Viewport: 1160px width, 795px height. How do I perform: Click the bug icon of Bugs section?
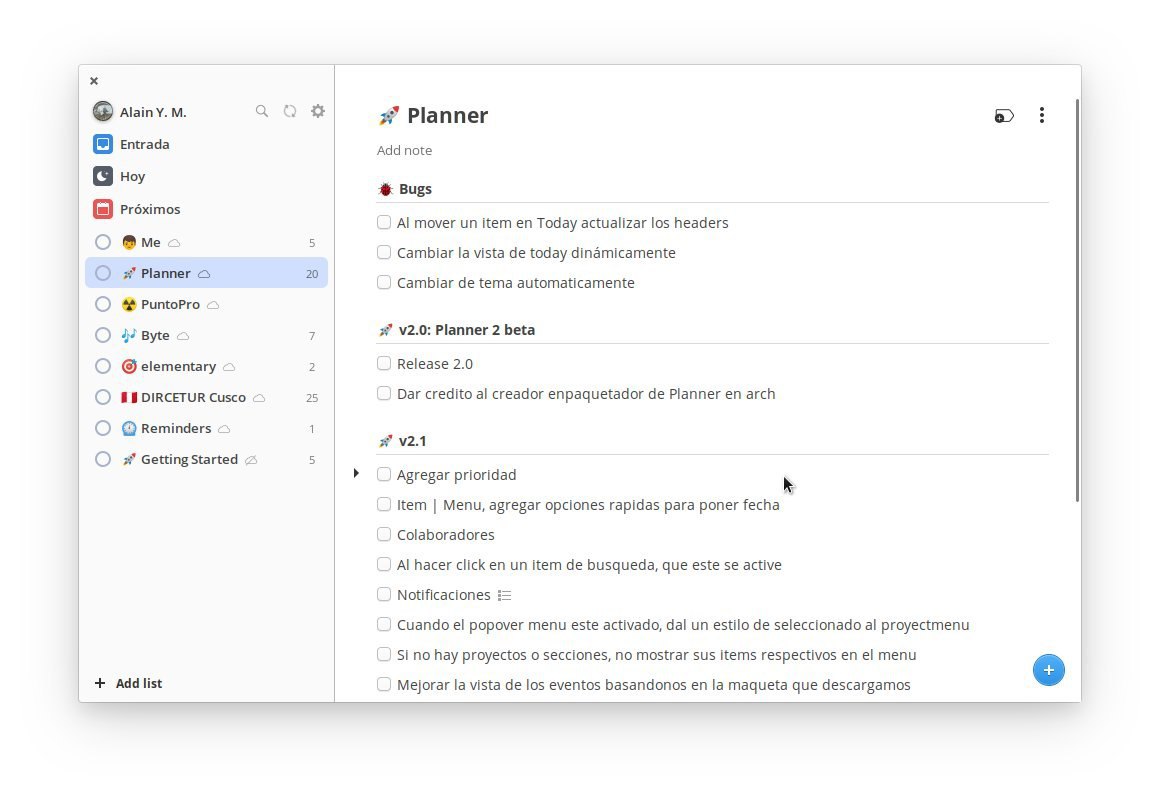385,189
